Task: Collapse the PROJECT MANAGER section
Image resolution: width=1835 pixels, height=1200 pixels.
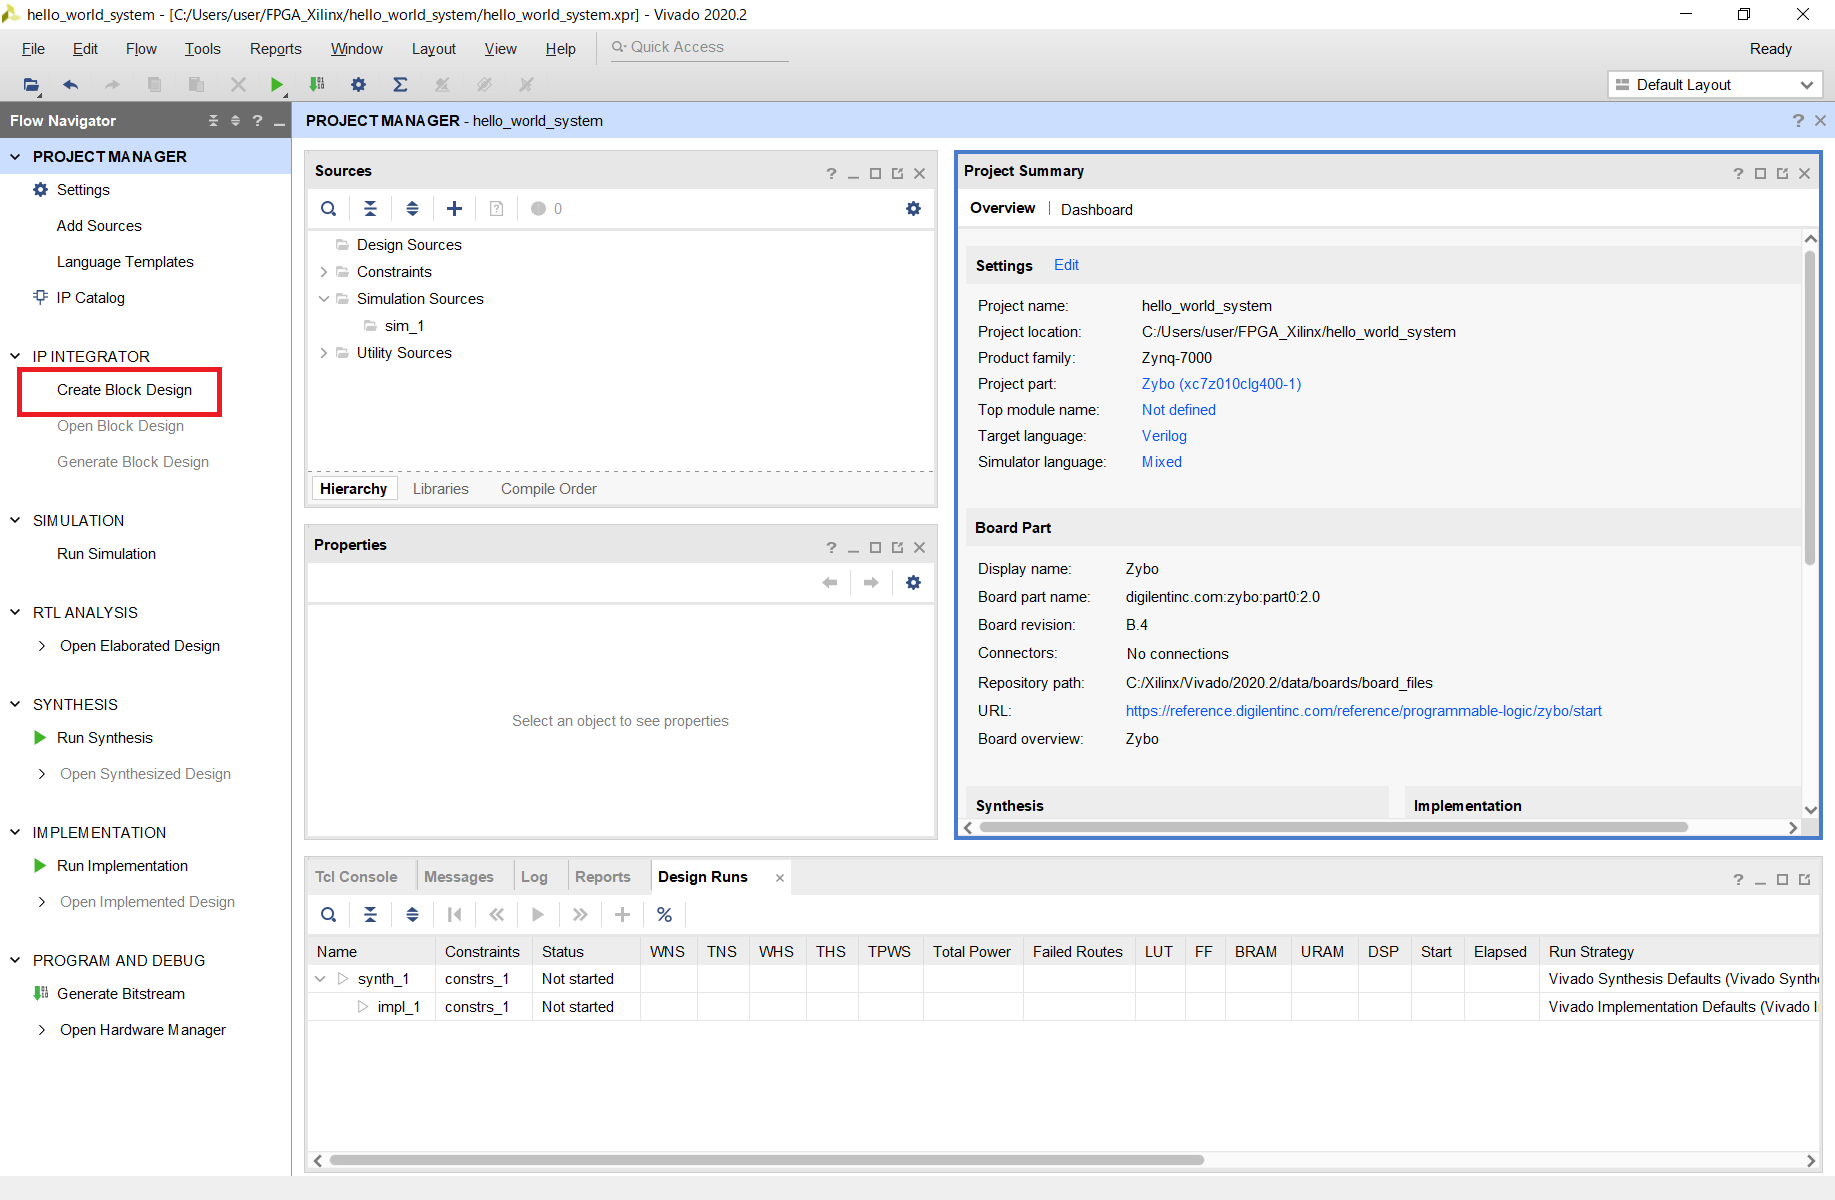Action: (x=15, y=157)
